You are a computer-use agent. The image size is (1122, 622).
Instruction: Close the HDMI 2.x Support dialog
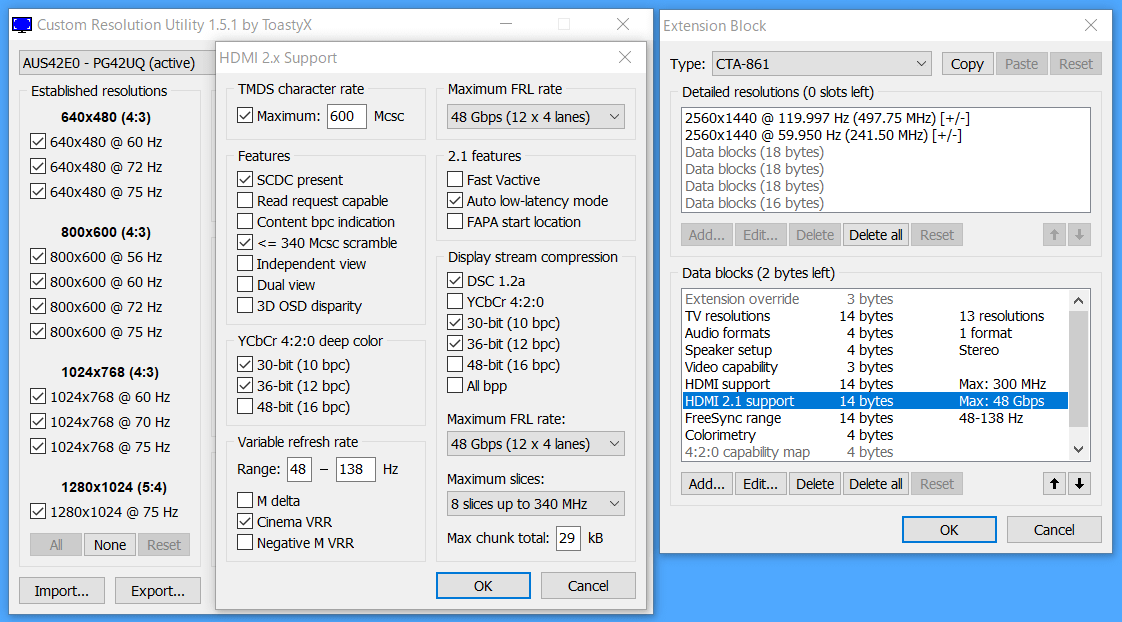tap(625, 57)
